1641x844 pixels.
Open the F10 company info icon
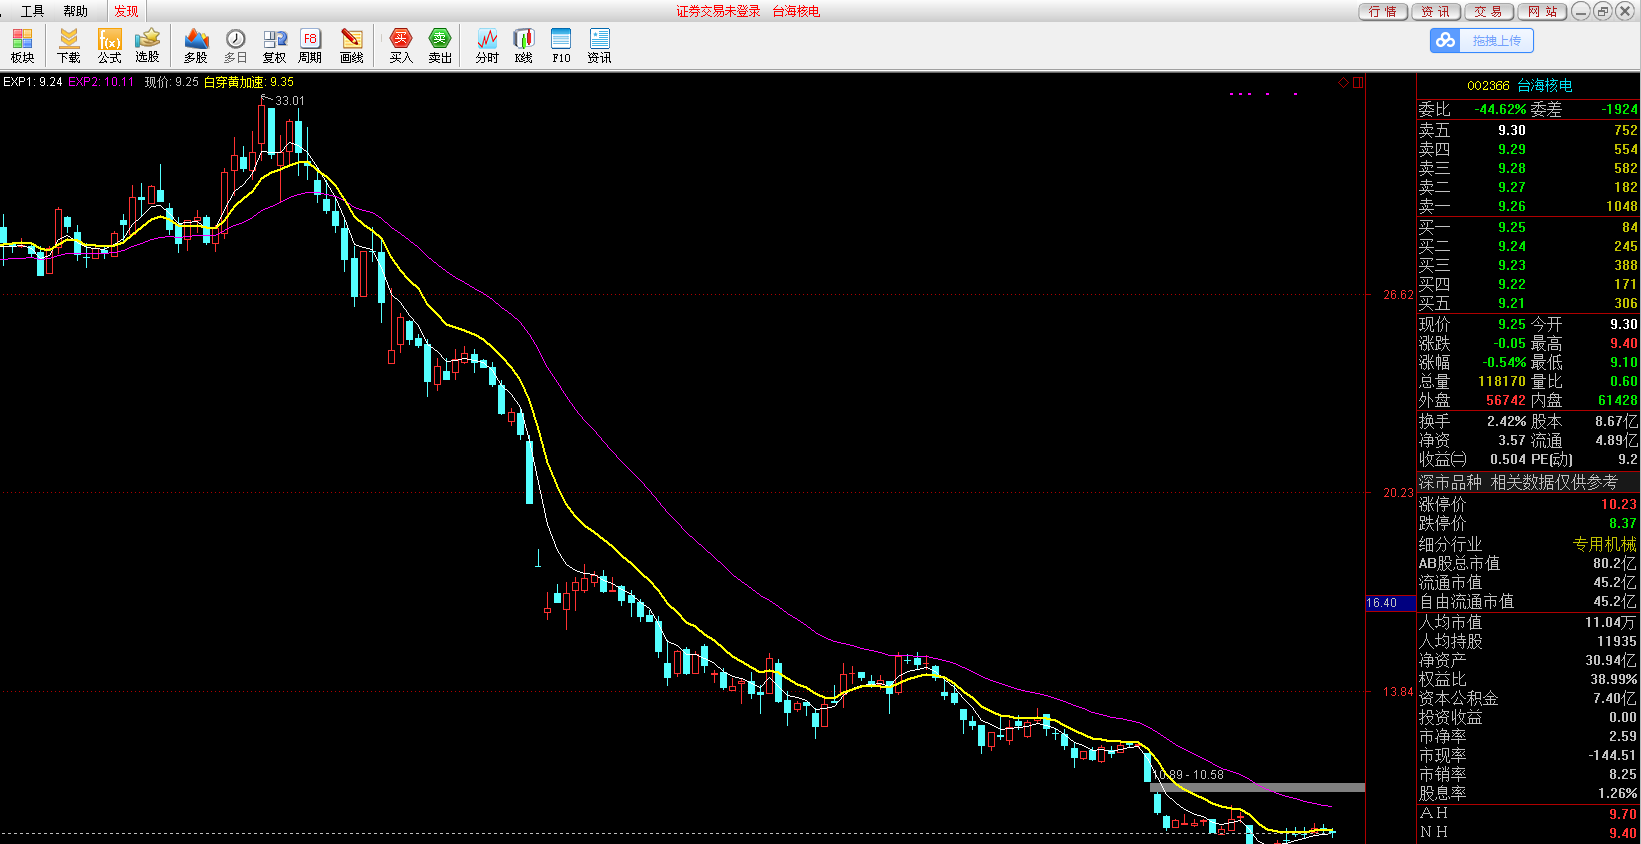point(561,45)
